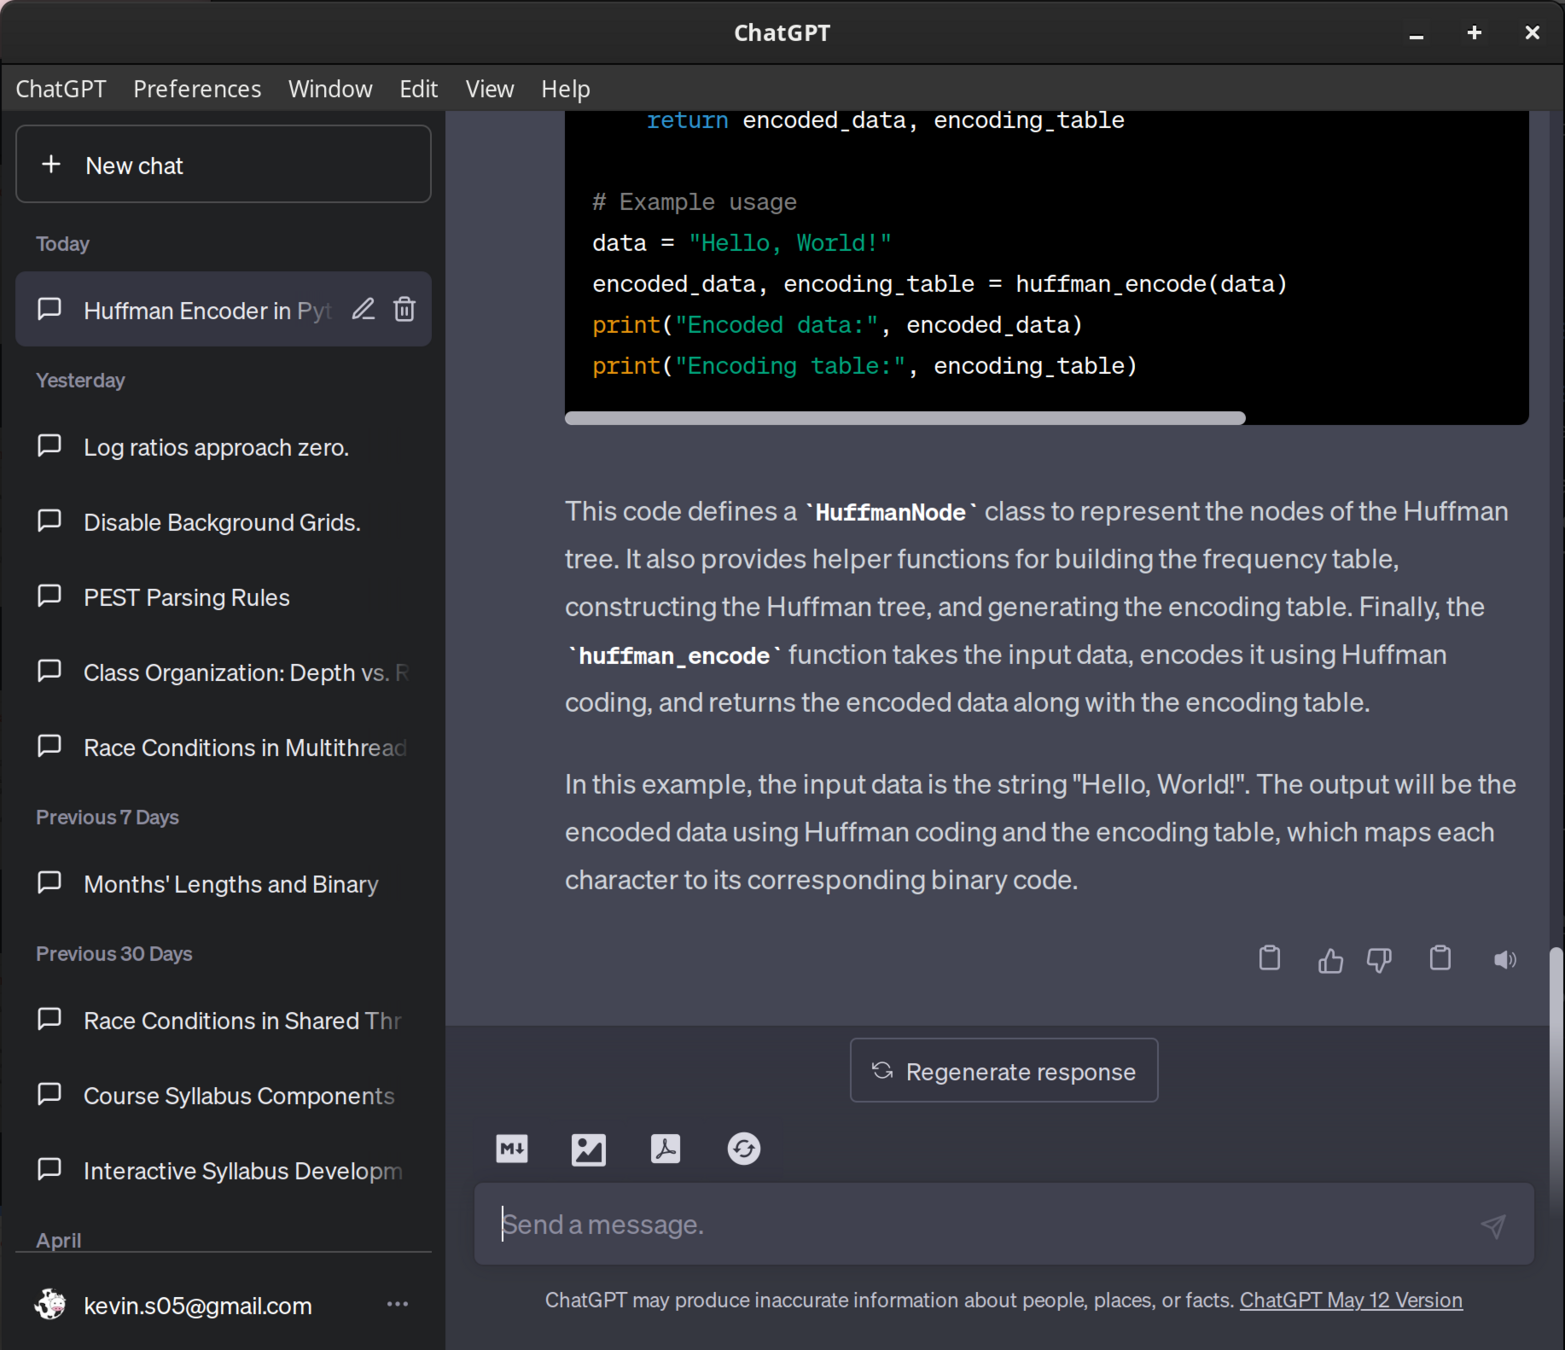The image size is (1565, 1350).
Task: Click the regenerate arrows icon in Regenerate response
Action: click(882, 1070)
